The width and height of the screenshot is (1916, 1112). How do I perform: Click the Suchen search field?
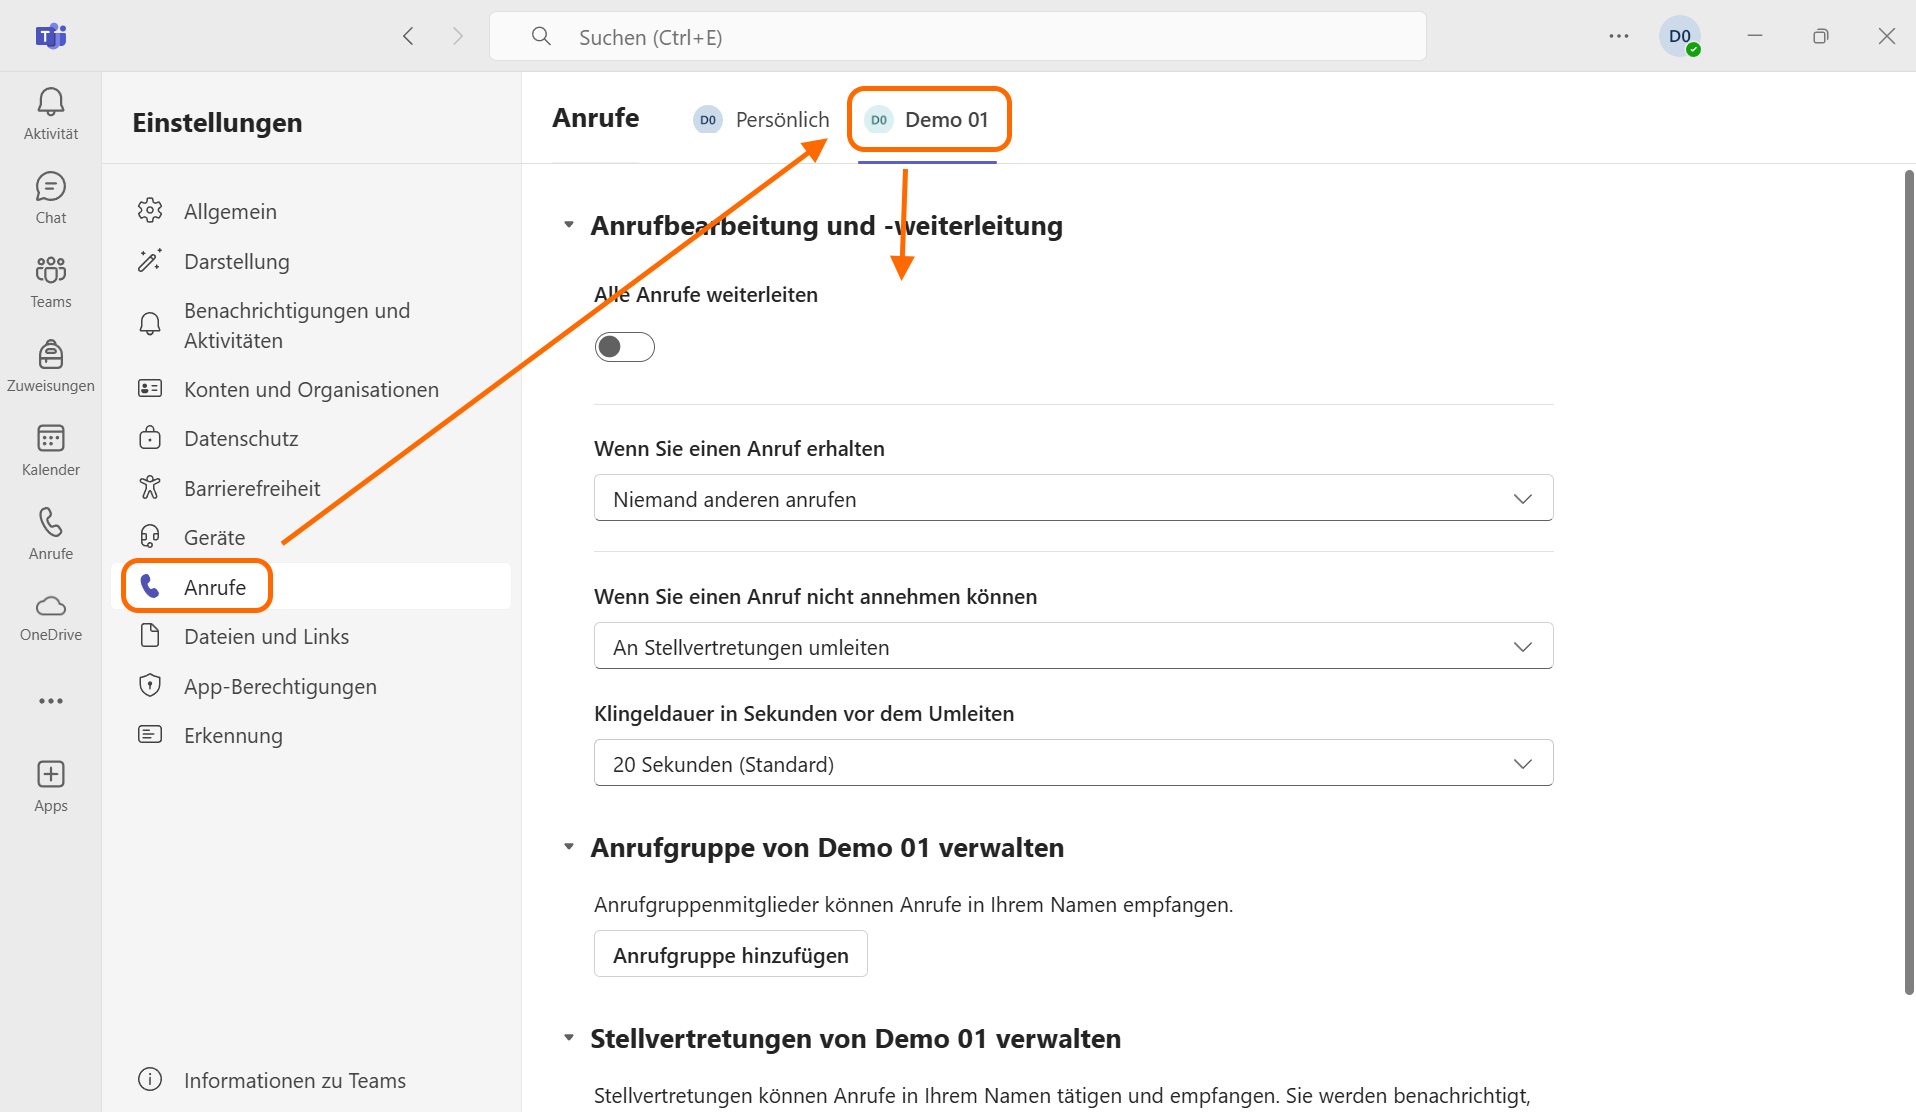(x=957, y=37)
